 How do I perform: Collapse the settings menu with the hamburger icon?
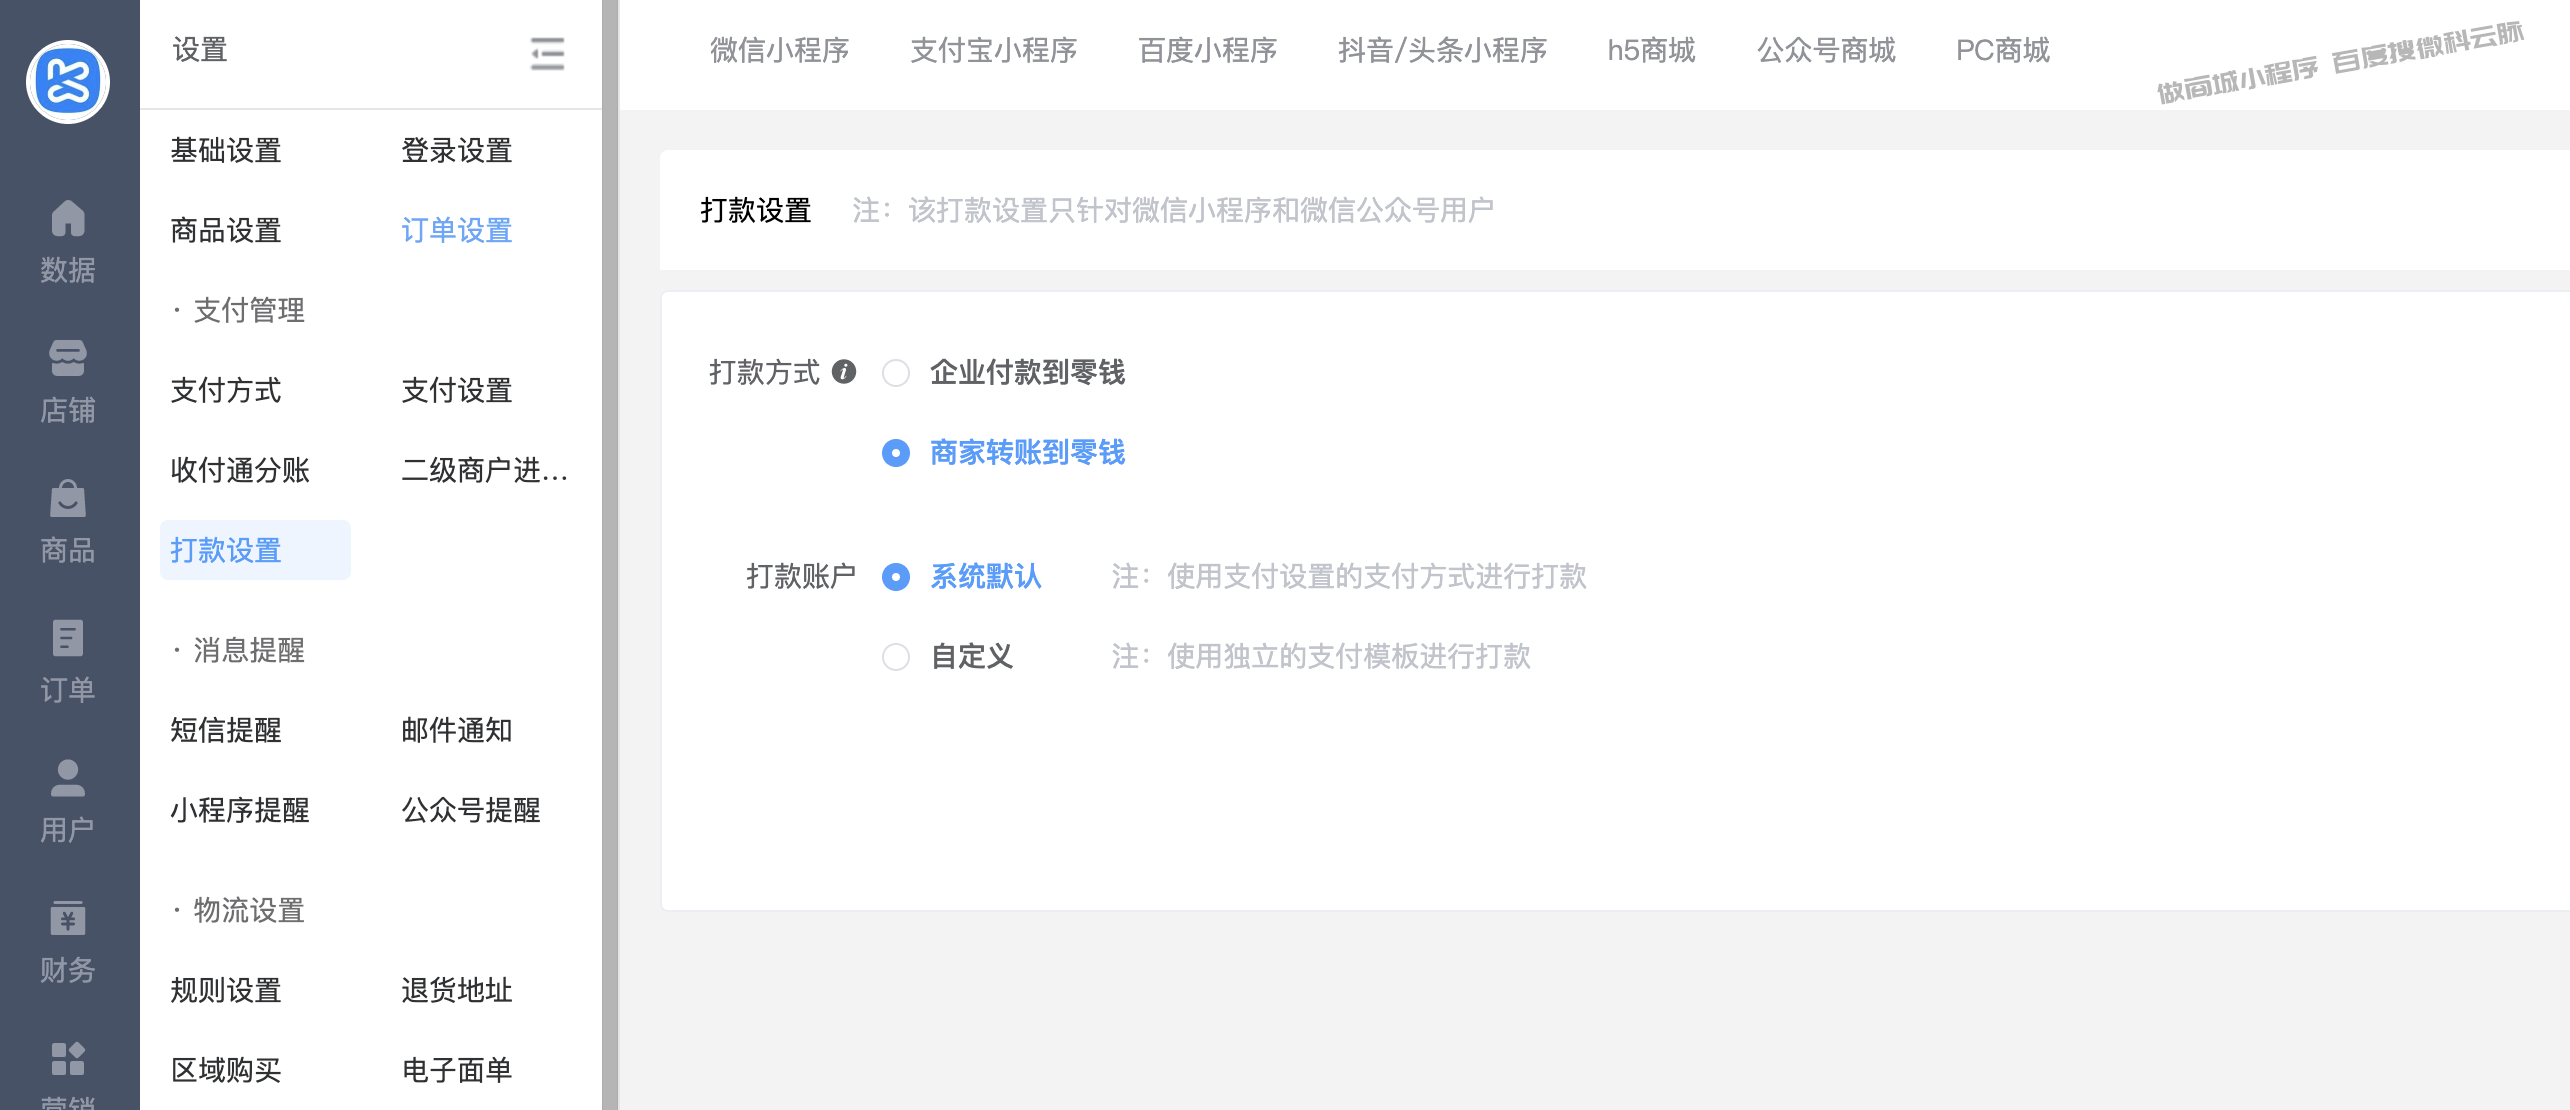tap(547, 53)
